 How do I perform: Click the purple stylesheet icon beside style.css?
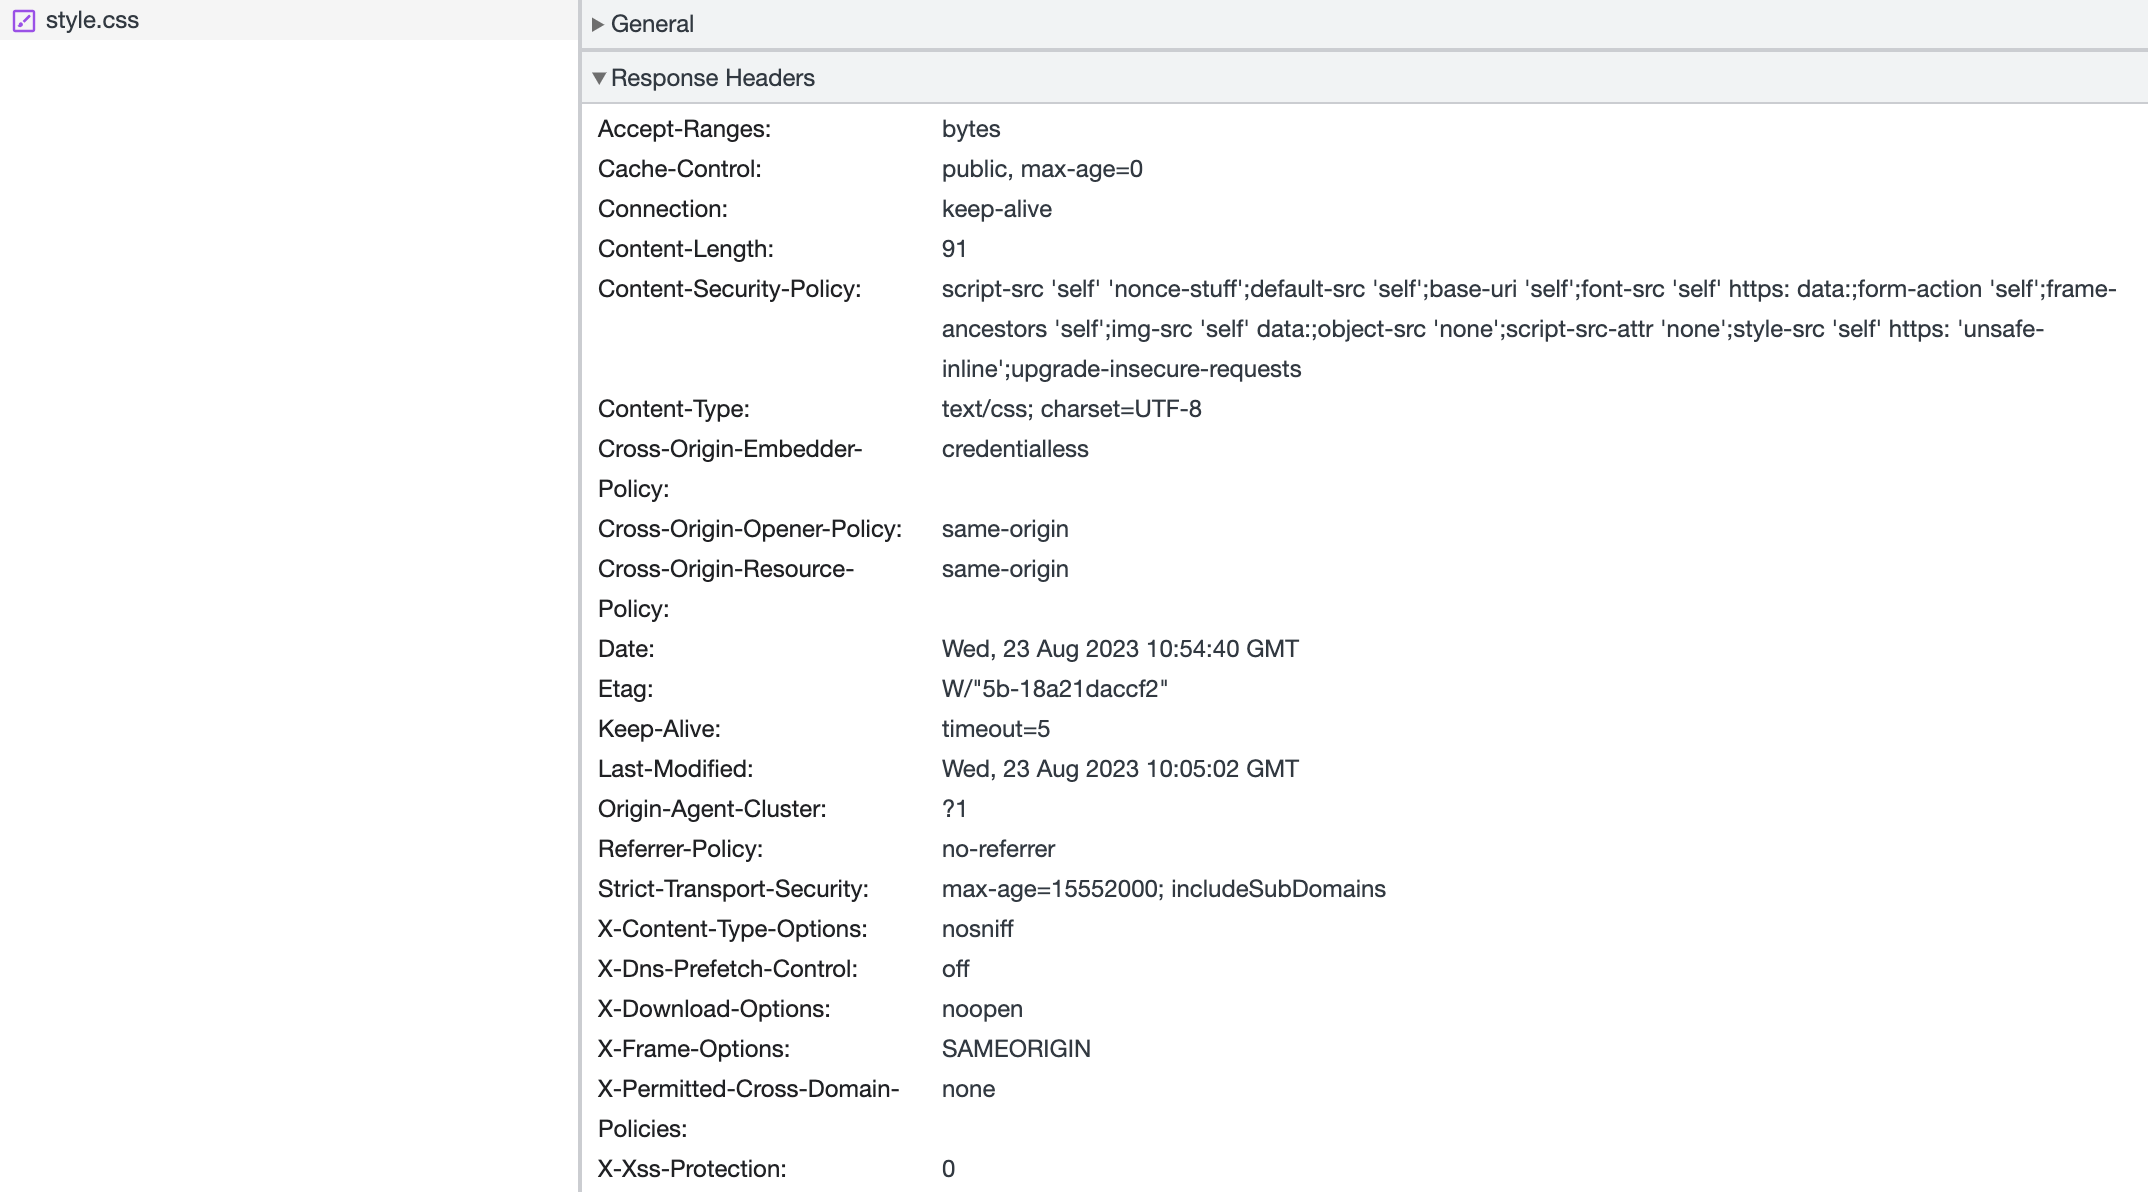[x=24, y=20]
